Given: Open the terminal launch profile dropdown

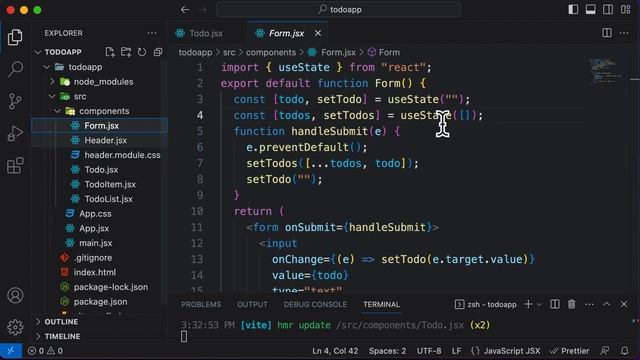Looking at the screenshot, I should [539, 304].
